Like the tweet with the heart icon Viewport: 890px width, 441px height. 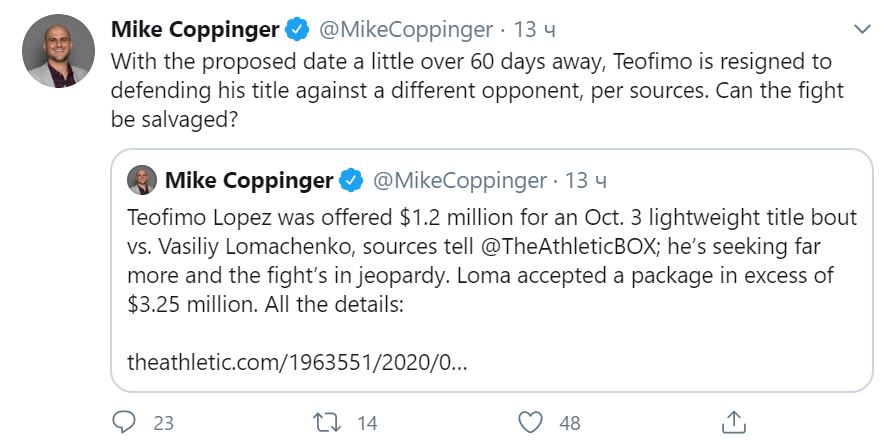coord(532,422)
